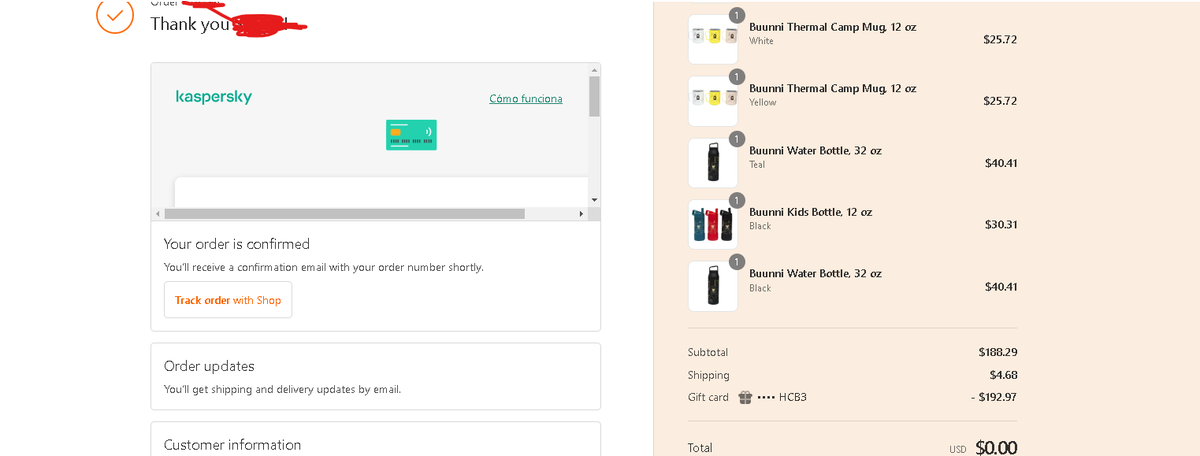Click the 'White' variant label
Viewport: 1200px width, 456px height.
pos(761,41)
